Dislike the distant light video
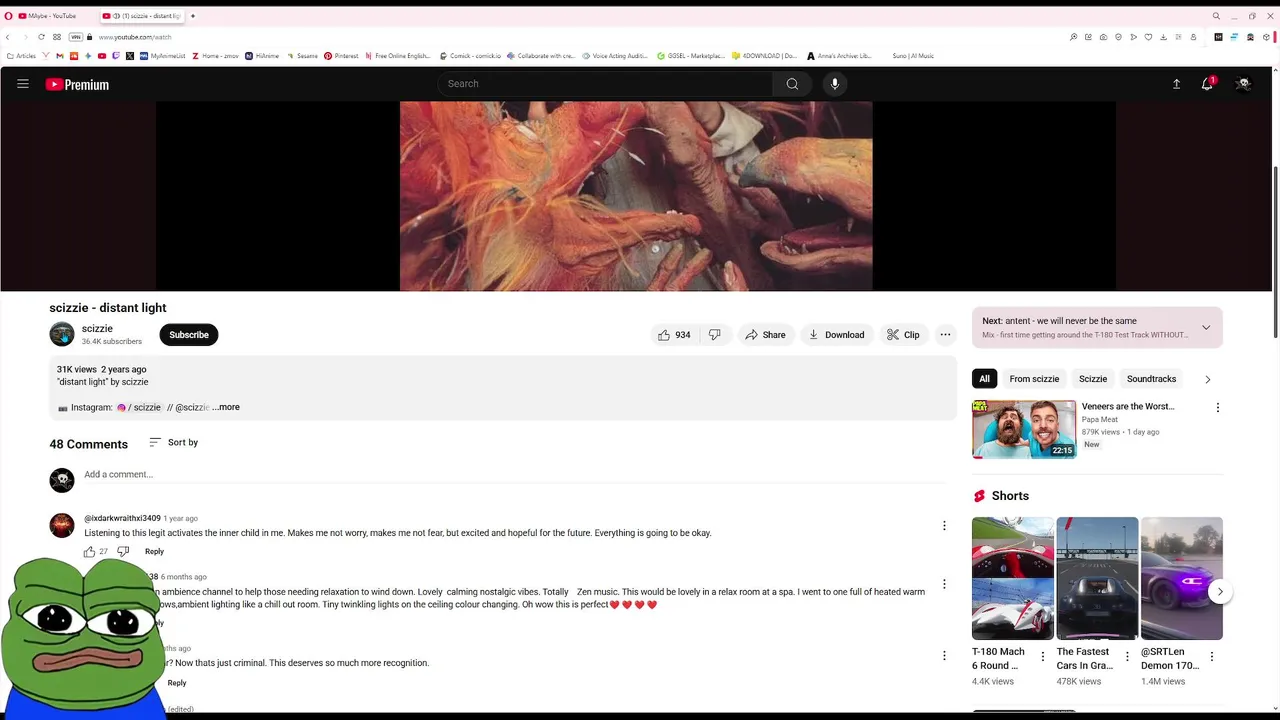Viewport: 1280px width, 720px height. [x=715, y=335]
